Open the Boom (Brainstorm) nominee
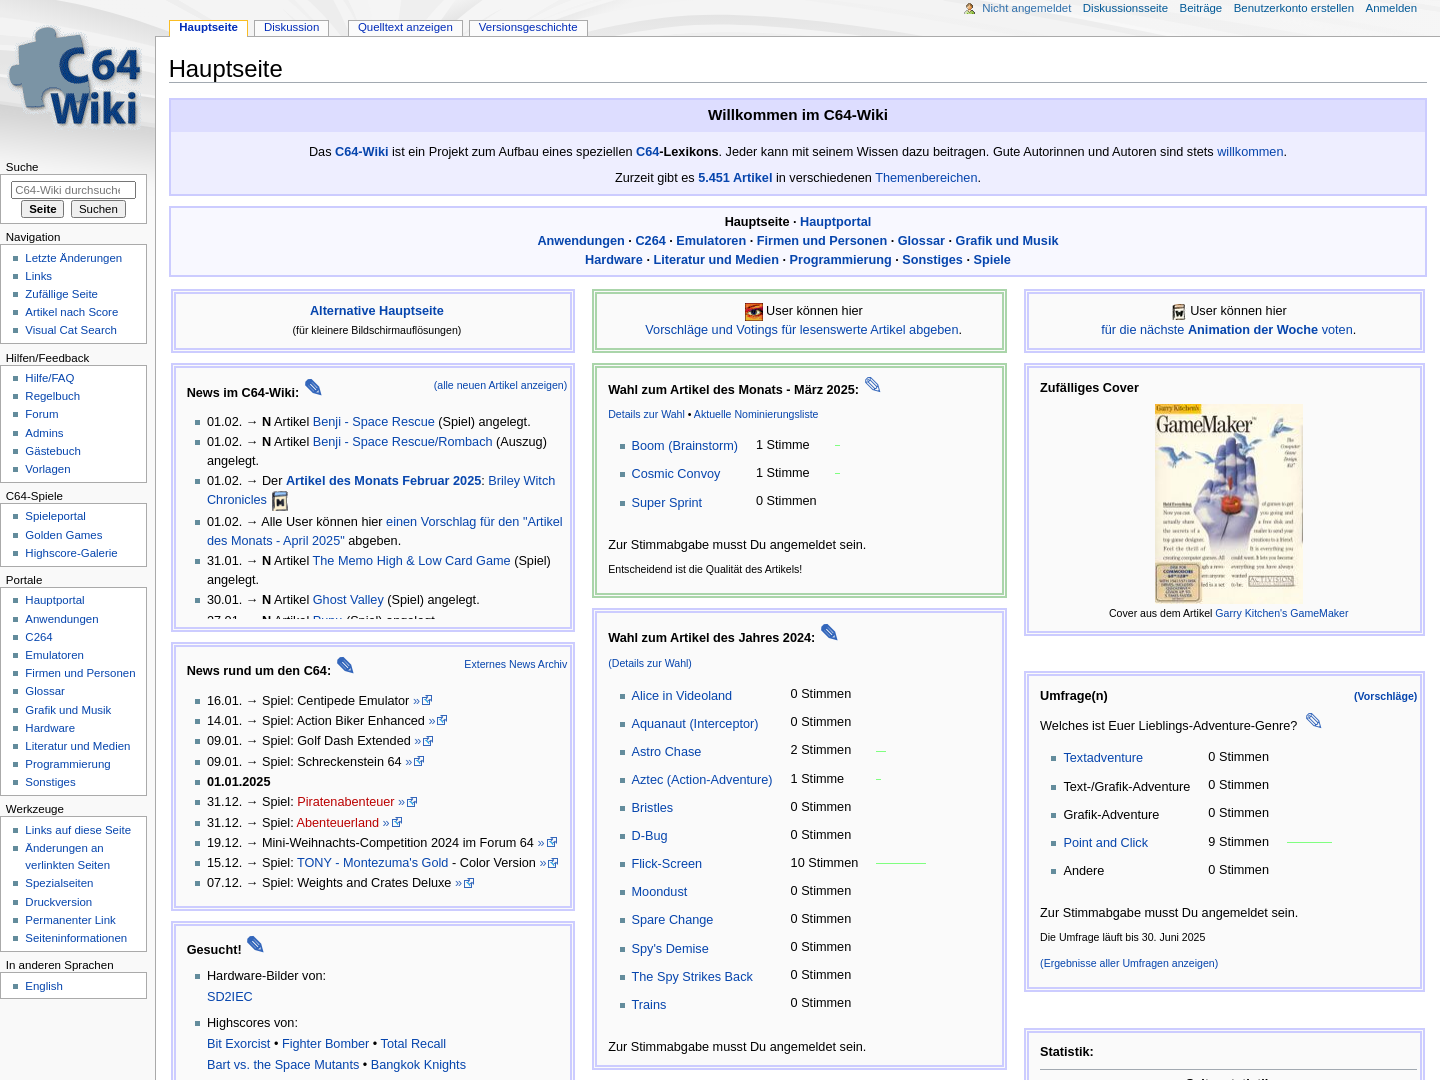This screenshot has width=1440, height=1080. point(684,446)
